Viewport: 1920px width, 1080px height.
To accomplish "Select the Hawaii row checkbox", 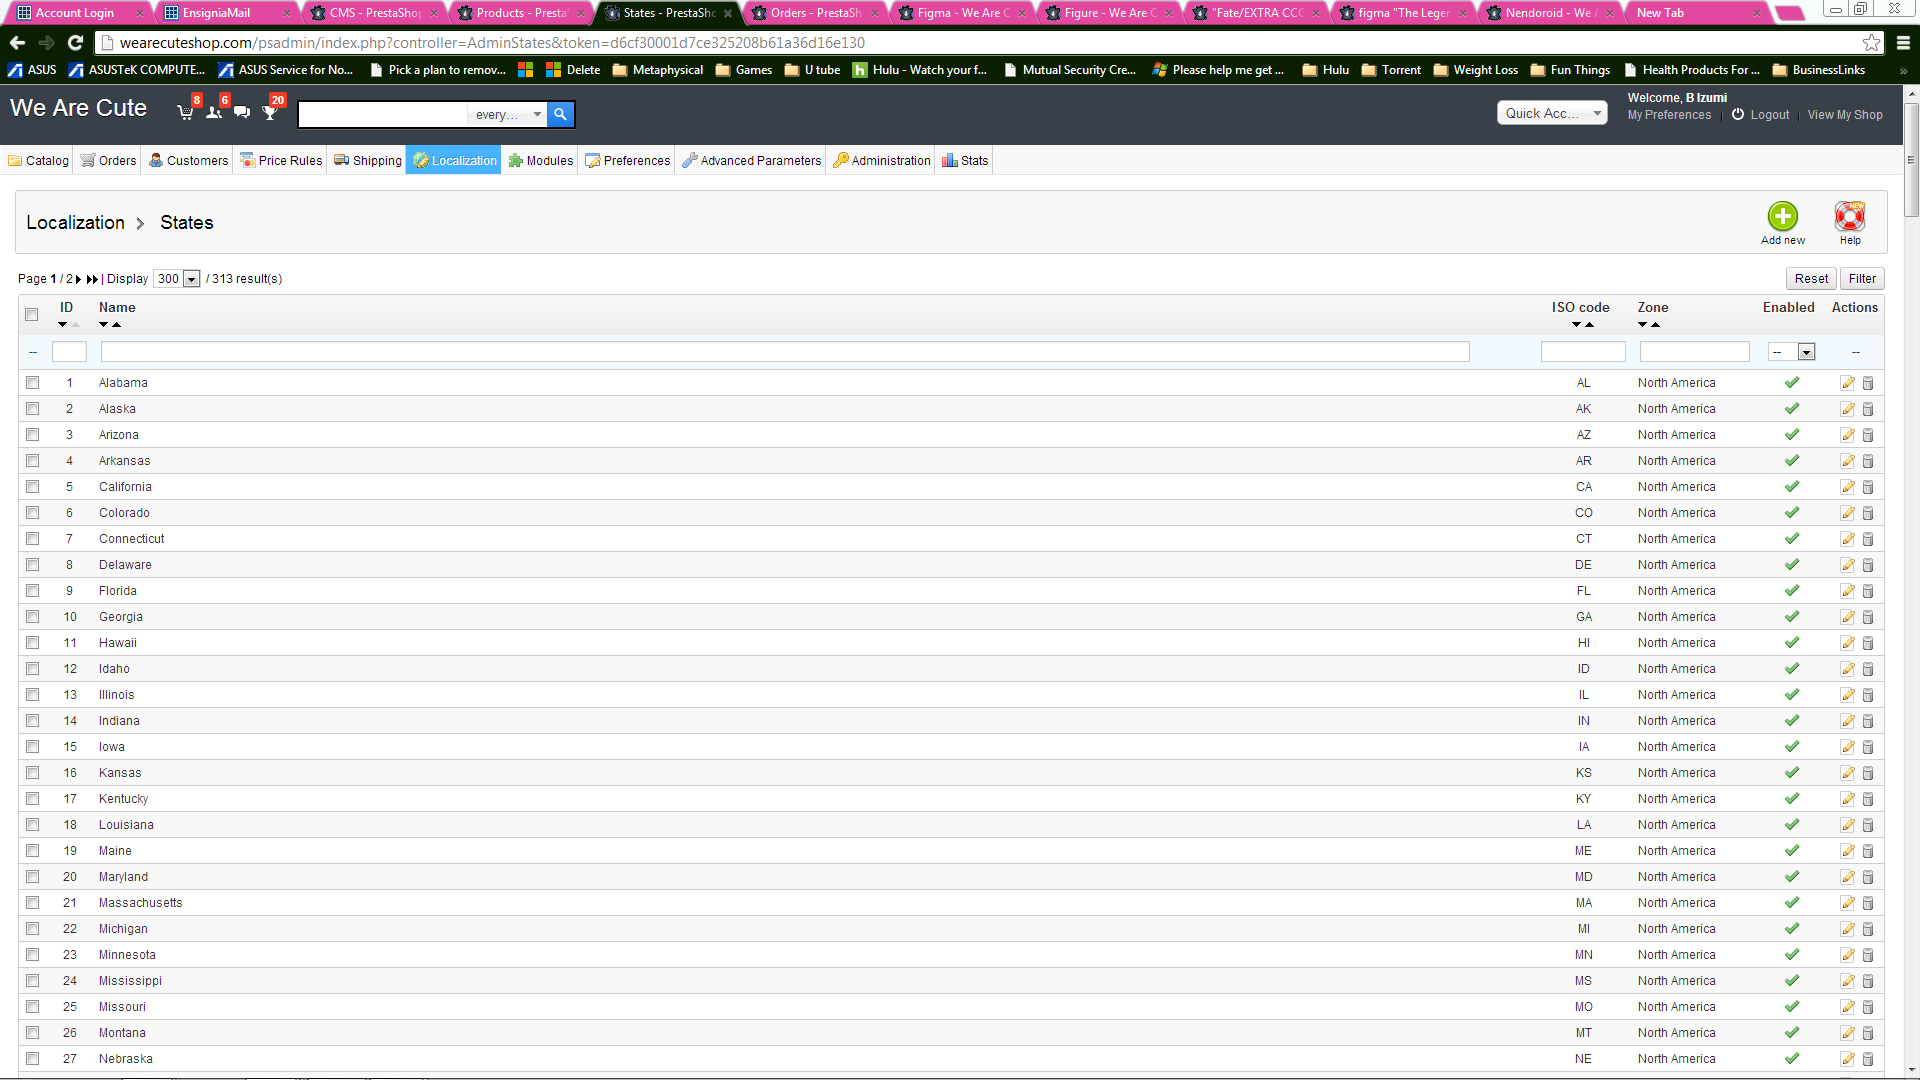I will point(32,643).
